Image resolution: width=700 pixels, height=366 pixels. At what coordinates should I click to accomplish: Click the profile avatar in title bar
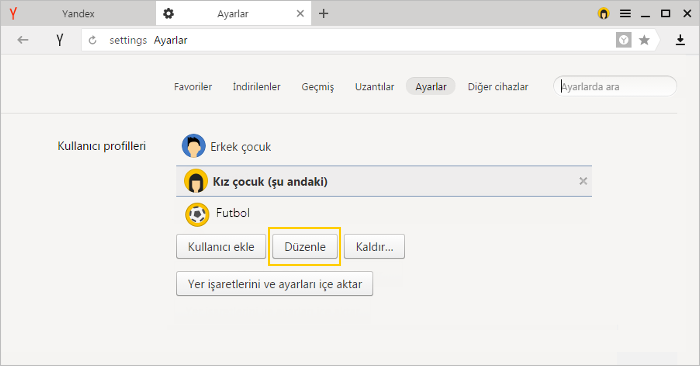(x=603, y=13)
